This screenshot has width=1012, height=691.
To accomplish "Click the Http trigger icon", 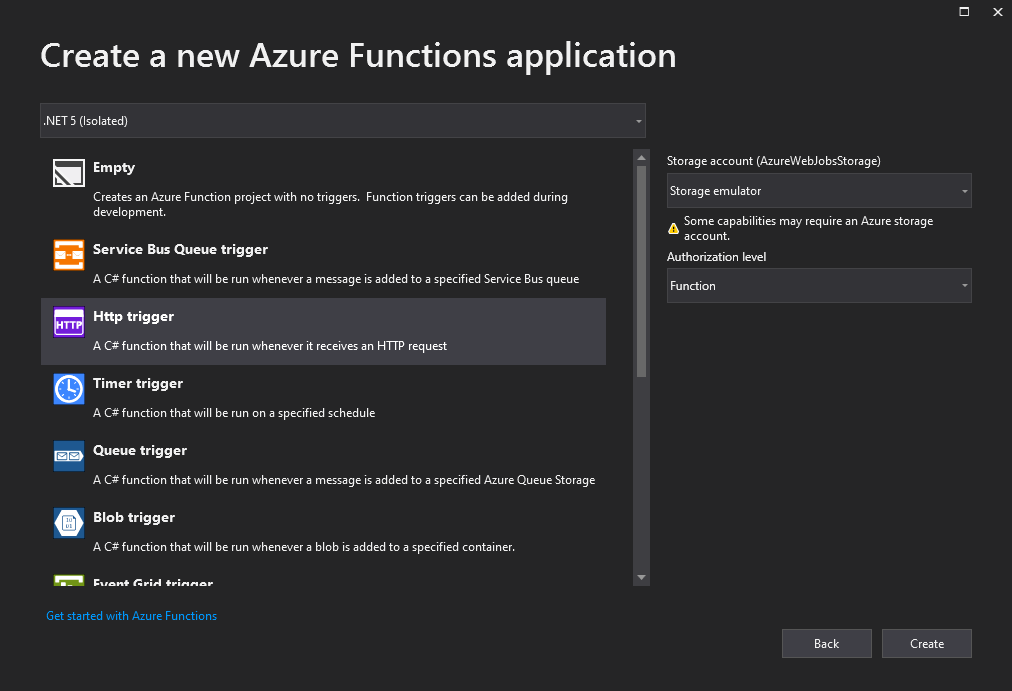I will 68,322.
